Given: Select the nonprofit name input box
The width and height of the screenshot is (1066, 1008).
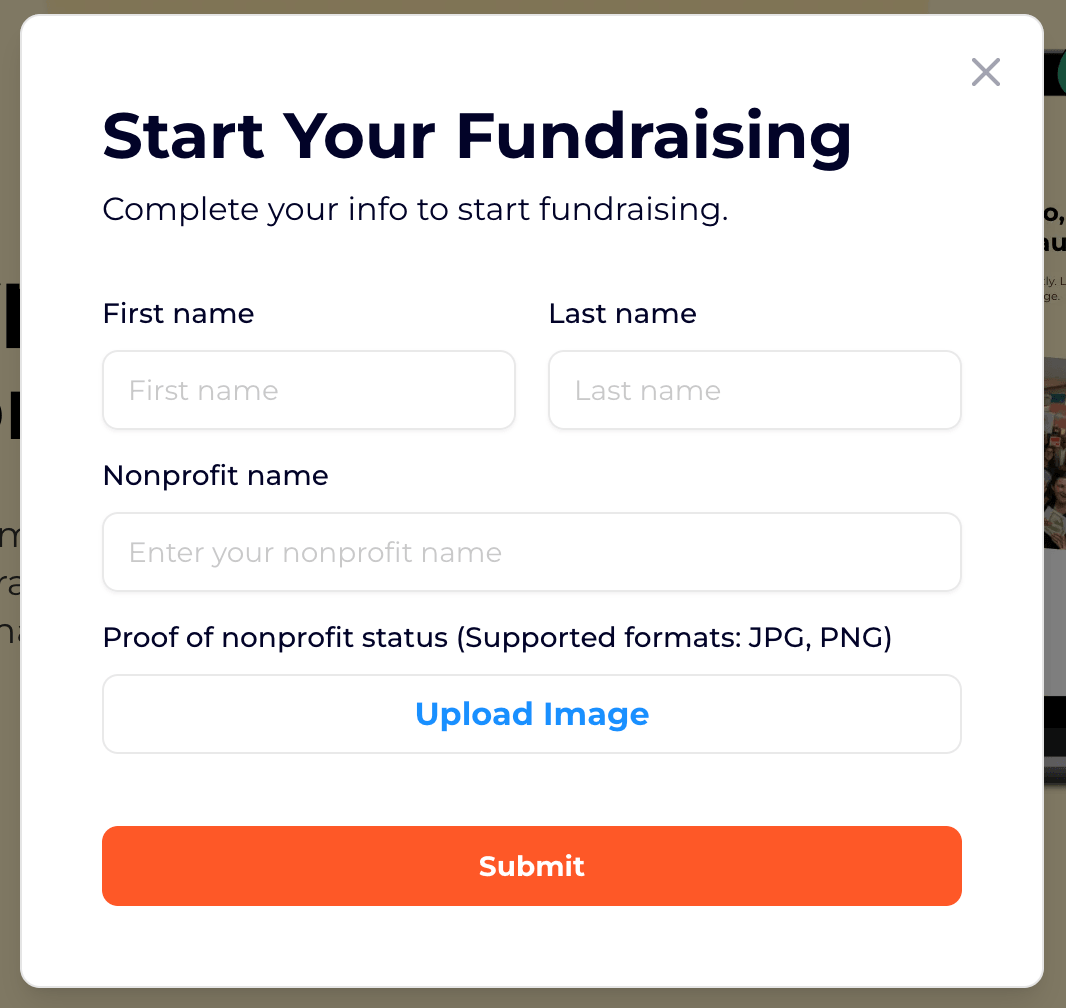Looking at the screenshot, I should [532, 552].
